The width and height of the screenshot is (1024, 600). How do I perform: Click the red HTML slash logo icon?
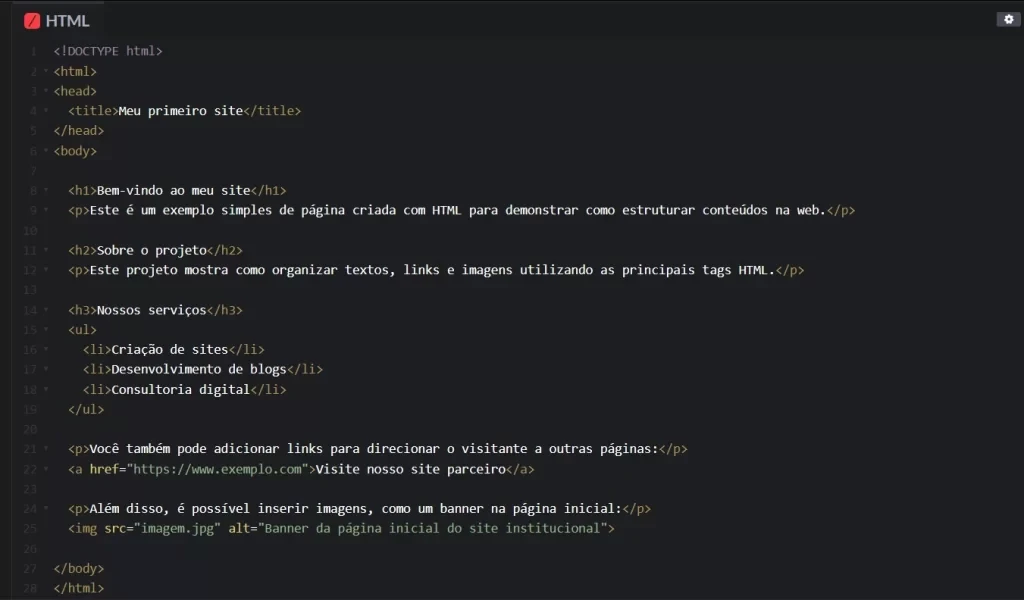click(x=32, y=21)
